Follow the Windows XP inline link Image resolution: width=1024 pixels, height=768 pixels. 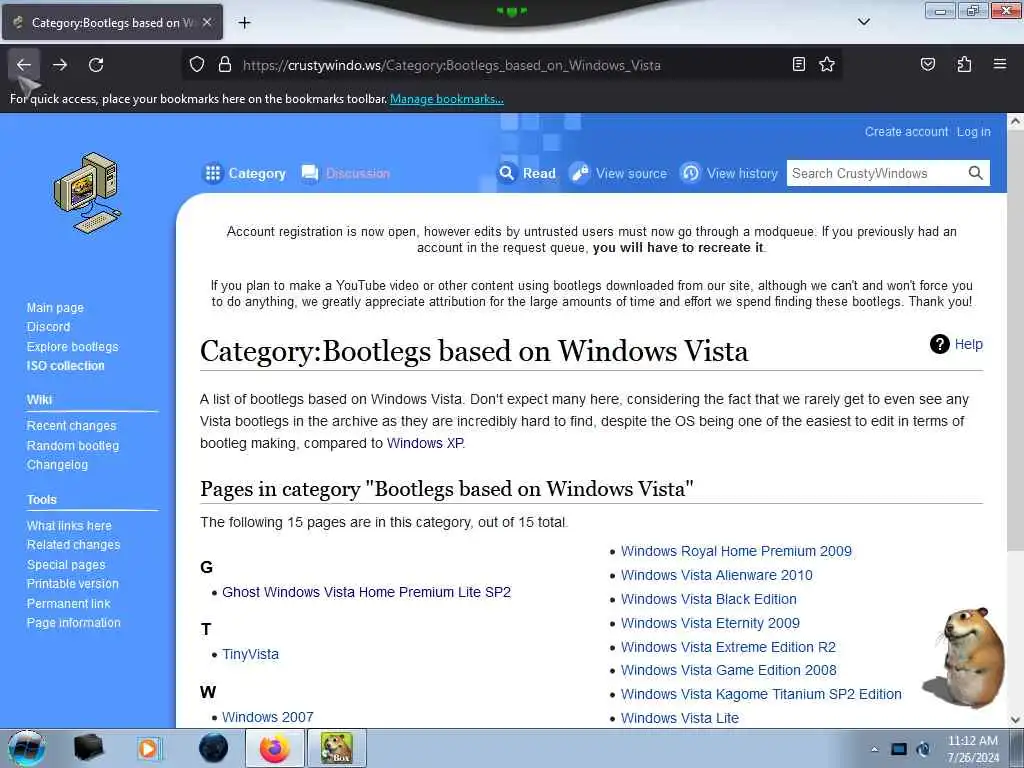click(424, 443)
